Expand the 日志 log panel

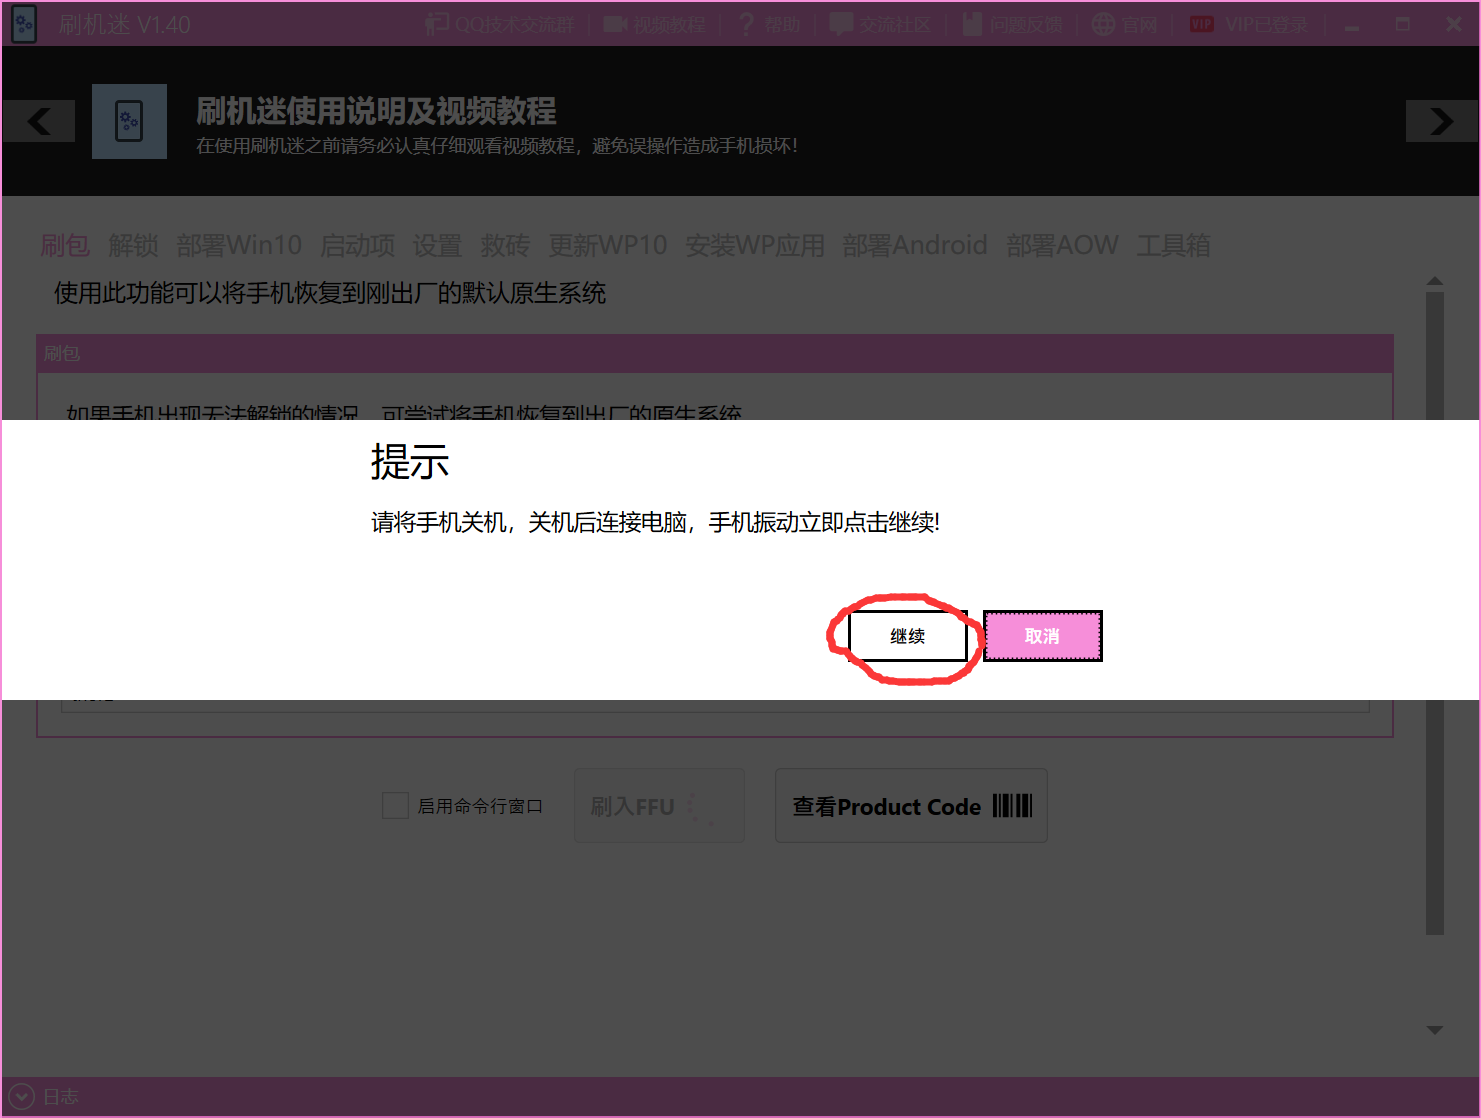point(21,1097)
